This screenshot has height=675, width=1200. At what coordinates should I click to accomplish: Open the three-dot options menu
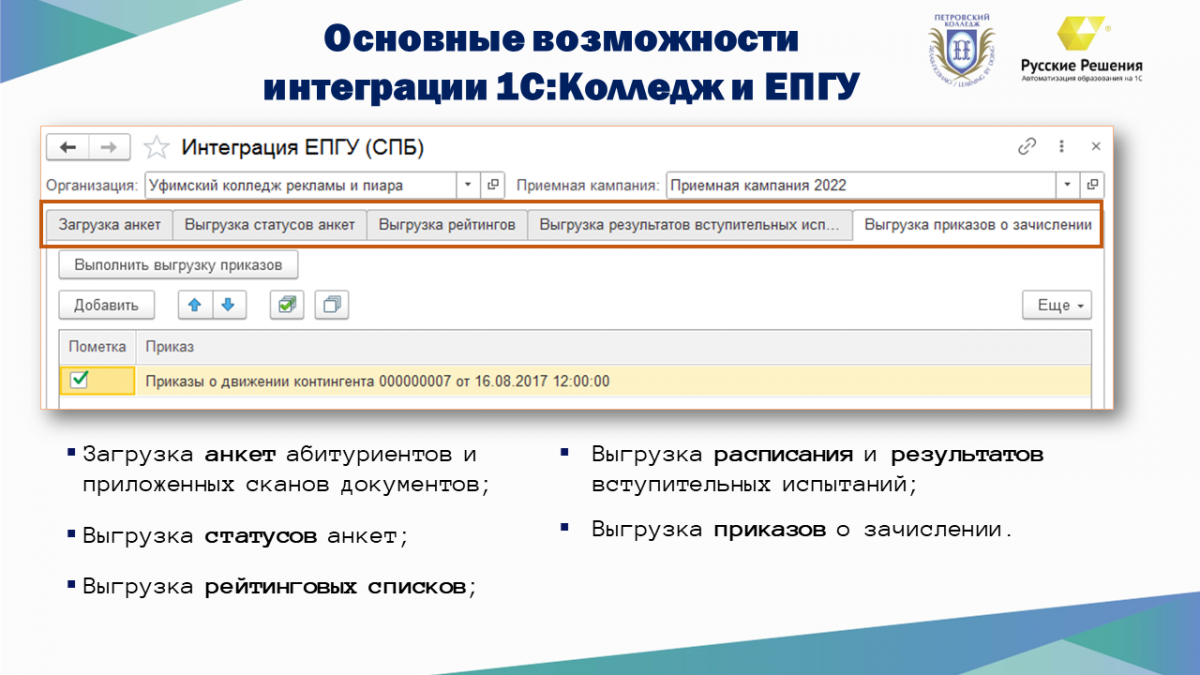pyautogui.click(x=1062, y=147)
